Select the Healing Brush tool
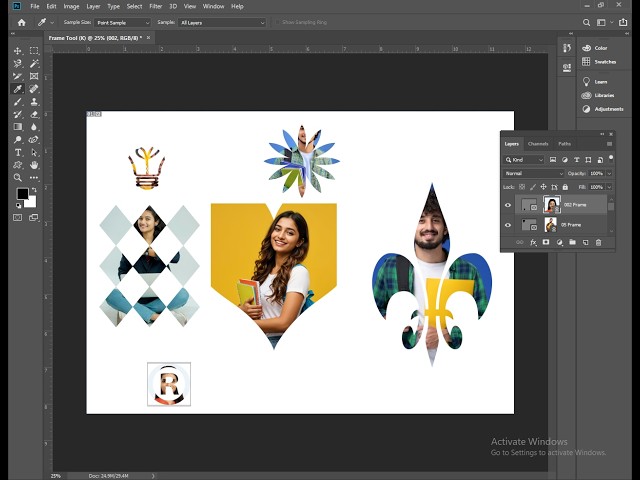The width and height of the screenshot is (640, 480). point(34,89)
